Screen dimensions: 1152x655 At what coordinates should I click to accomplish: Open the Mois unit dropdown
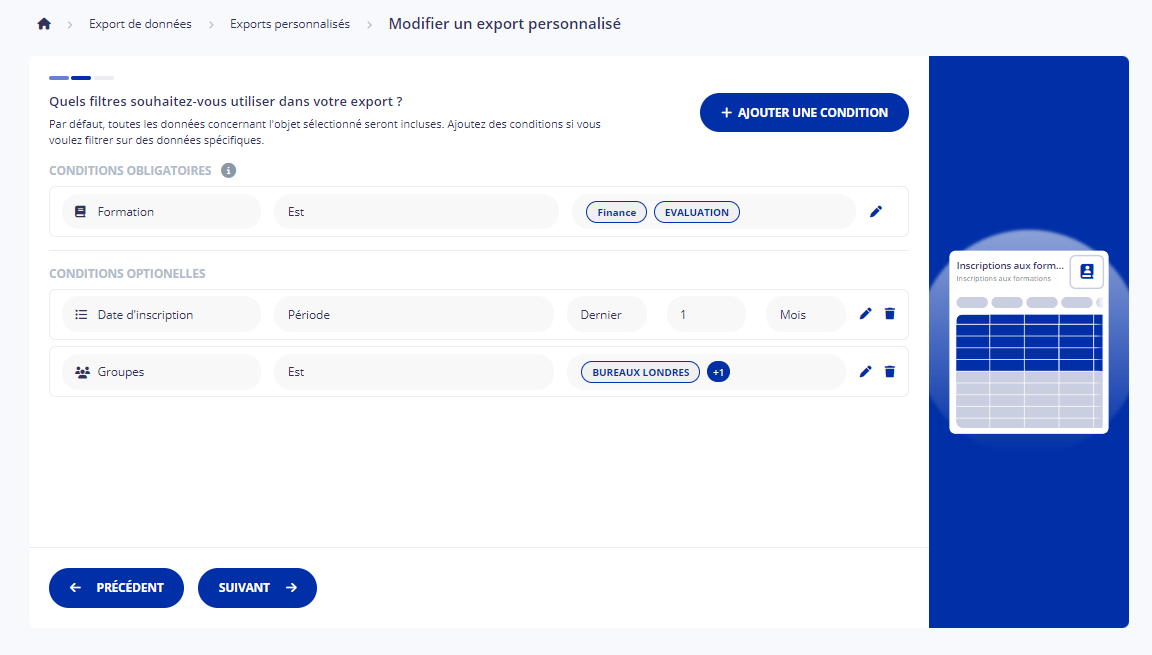(806, 314)
